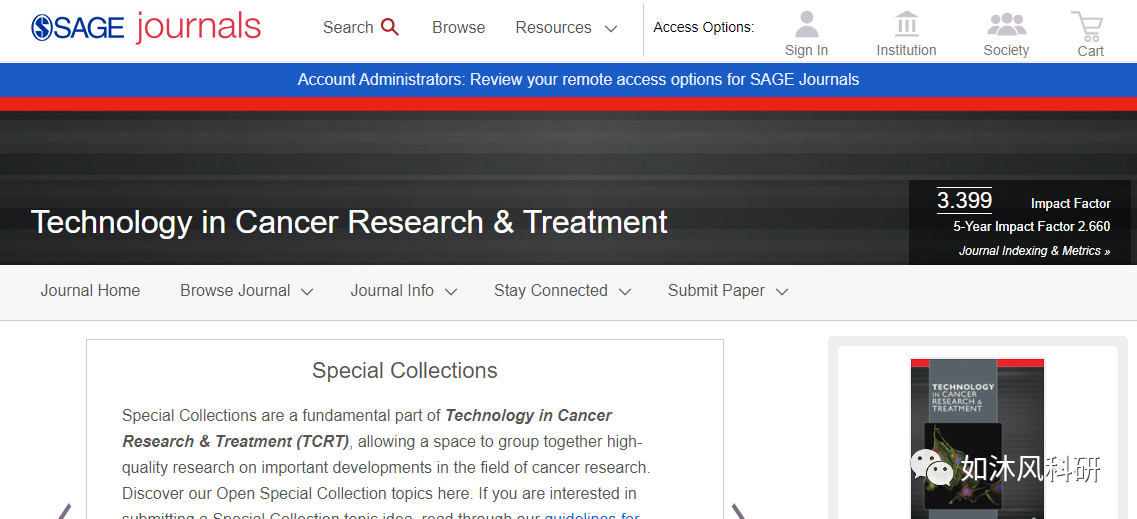Click the Institution access label
Screen dimensions: 1137x519
(x=906, y=50)
